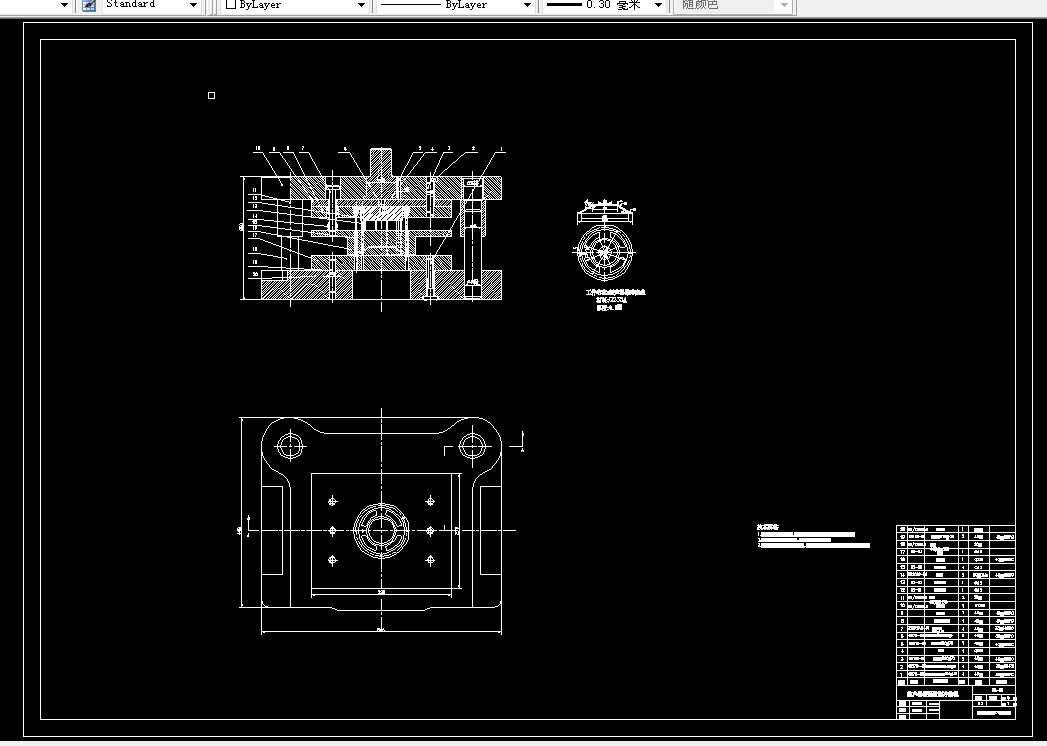
Task: Select the die shank atop the sectional assembly view
Action: click(381, 162)
